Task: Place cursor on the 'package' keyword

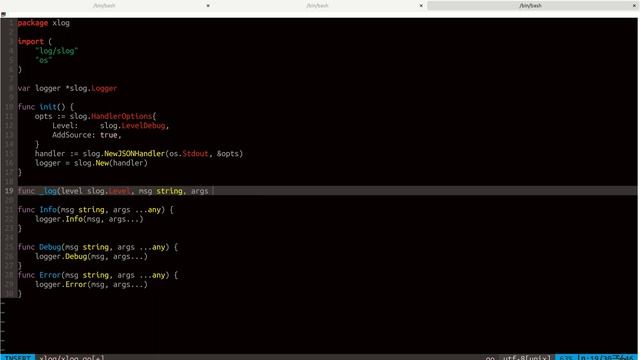Action: (33, 23)
